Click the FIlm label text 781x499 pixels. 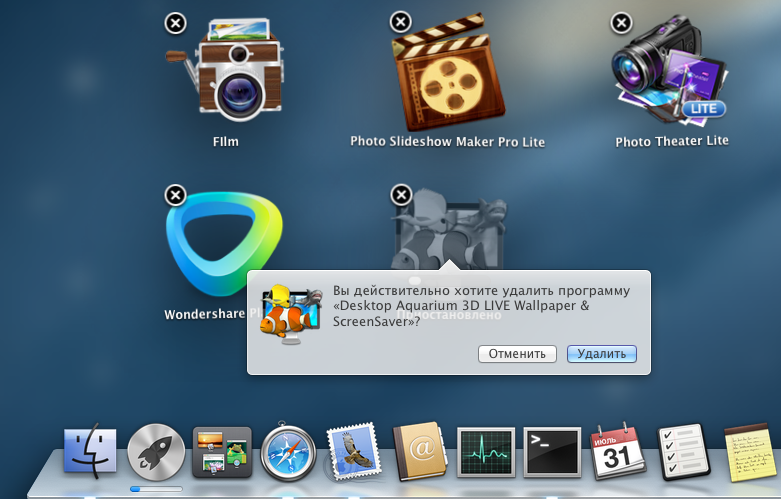click(x=226, y=142)
